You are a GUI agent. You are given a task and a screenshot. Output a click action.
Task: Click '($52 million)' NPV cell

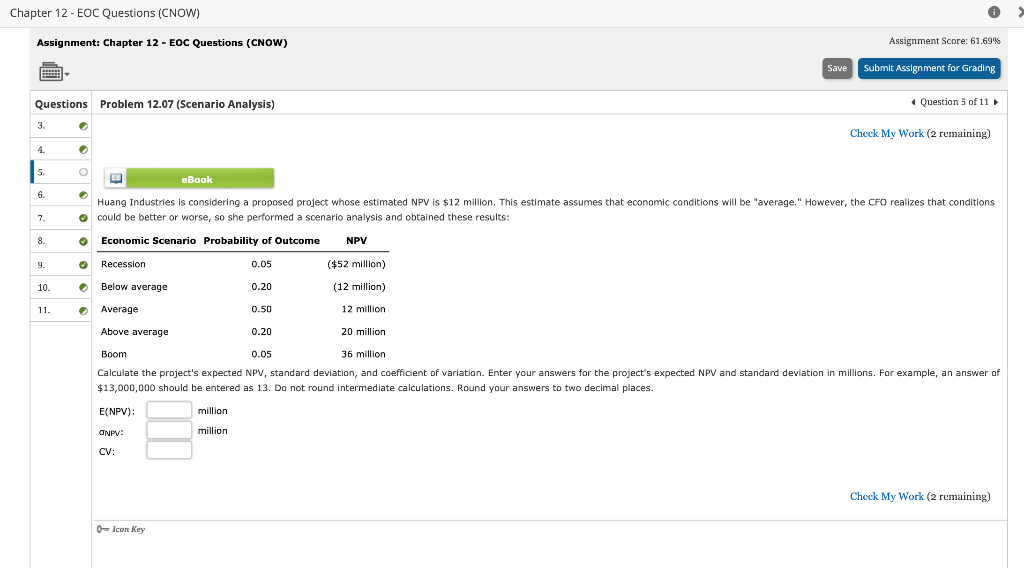[356, 264]
